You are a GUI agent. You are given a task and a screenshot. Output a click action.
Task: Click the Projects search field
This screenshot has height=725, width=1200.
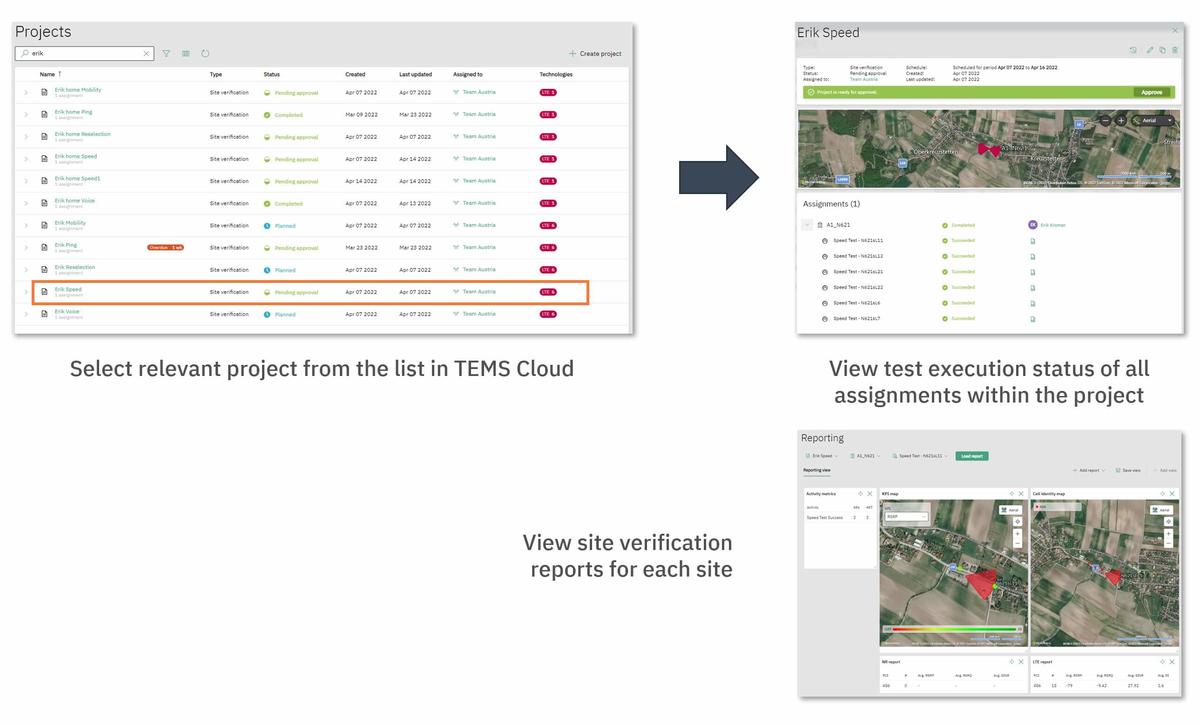[x=85, y=54]
